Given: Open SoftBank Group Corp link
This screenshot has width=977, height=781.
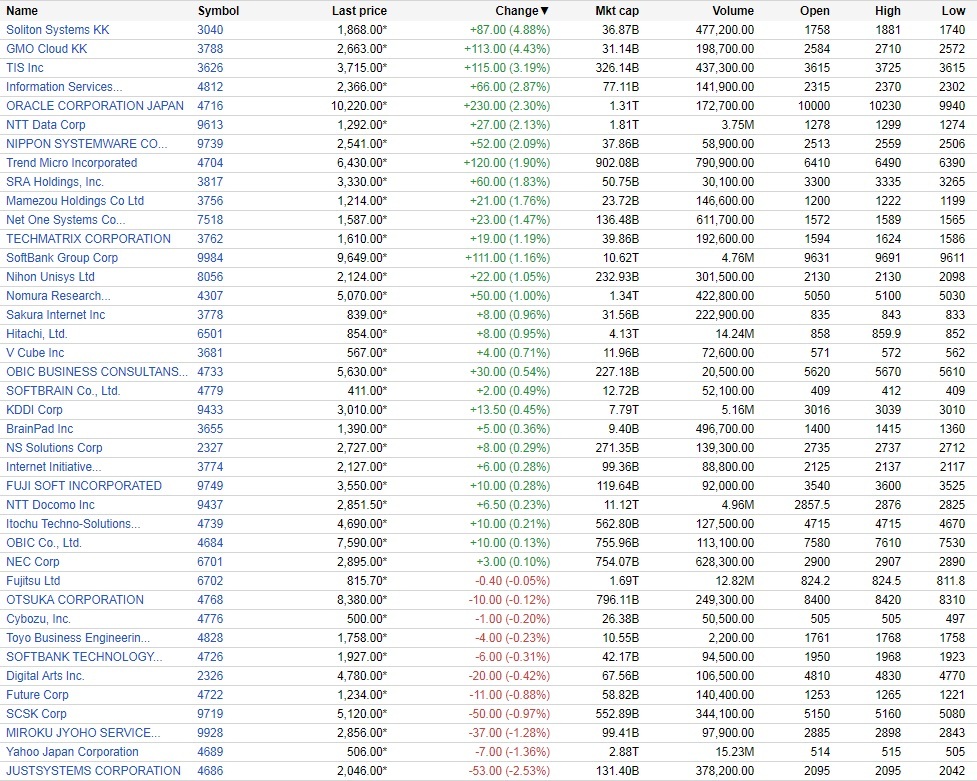Looking at the screenshot, I should pos(62,258).
